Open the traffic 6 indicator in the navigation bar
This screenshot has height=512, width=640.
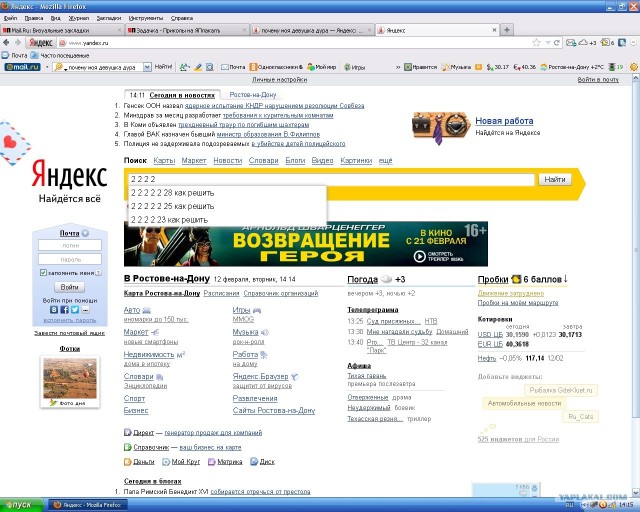point(607,43)
